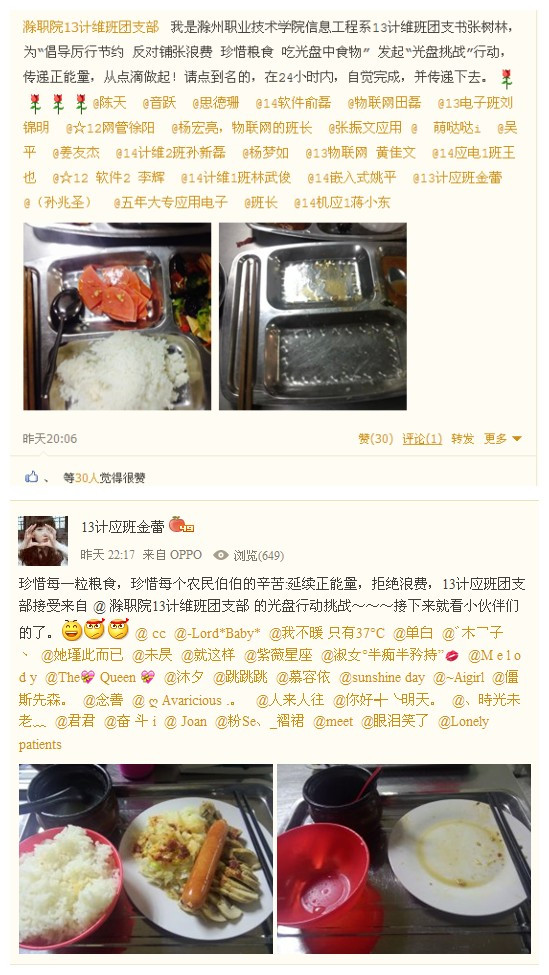
Task: Click the thumbs-up like icon
Action: 31,477
